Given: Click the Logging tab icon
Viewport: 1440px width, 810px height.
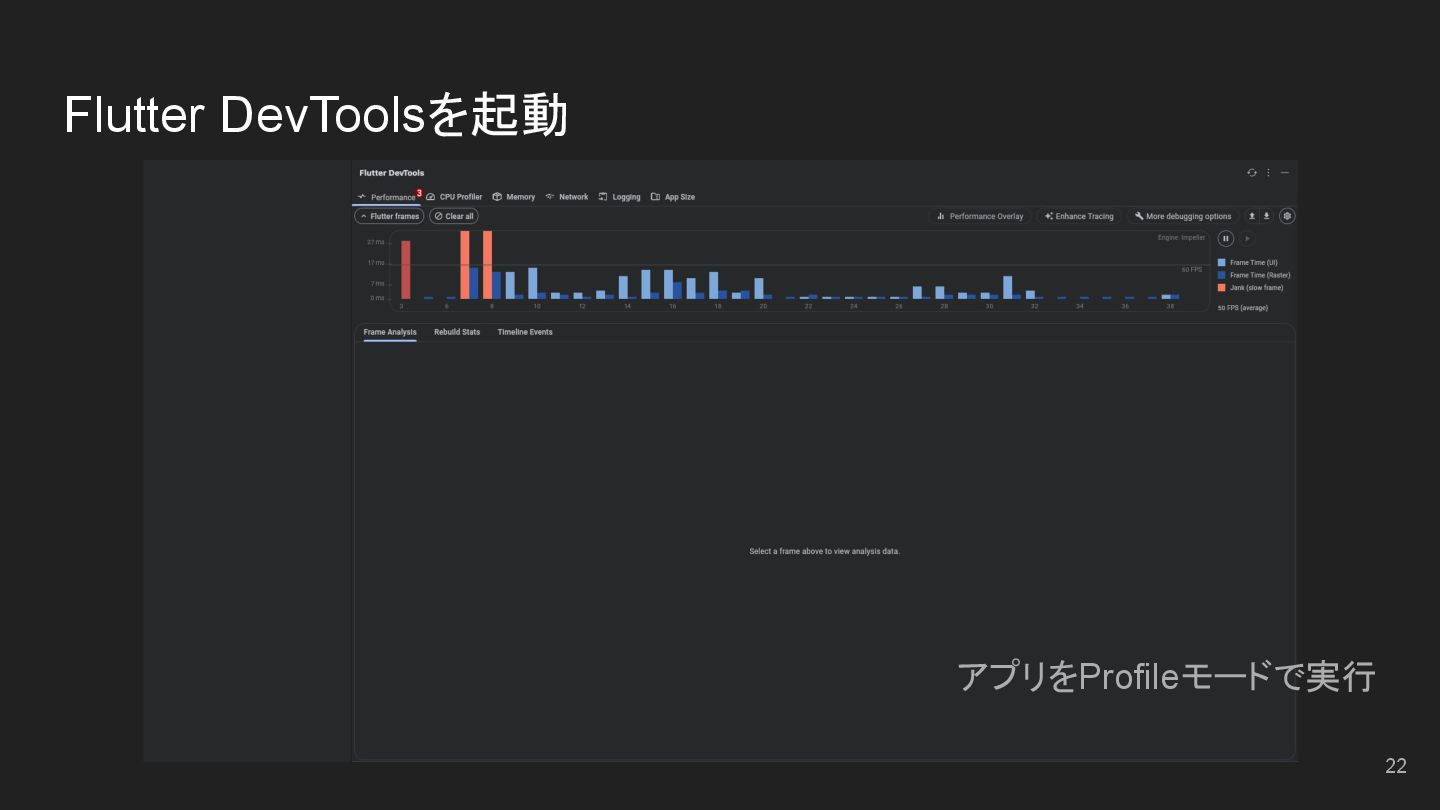Looking at the screenshot, I should click(603, 197).
